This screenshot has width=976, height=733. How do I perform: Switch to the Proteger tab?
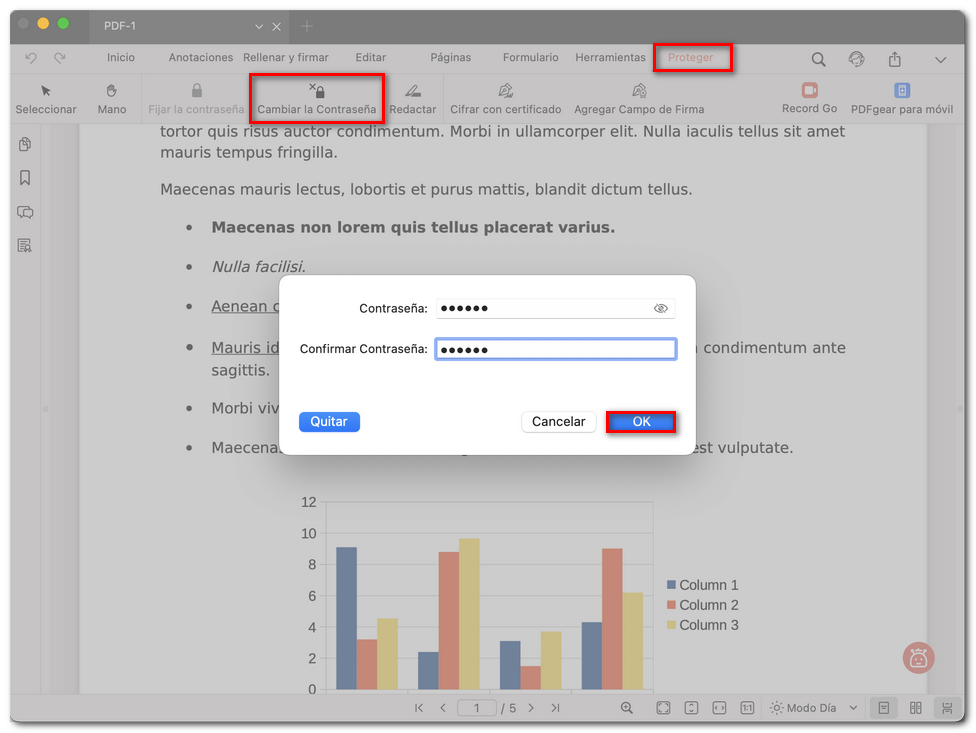[692, 58]
